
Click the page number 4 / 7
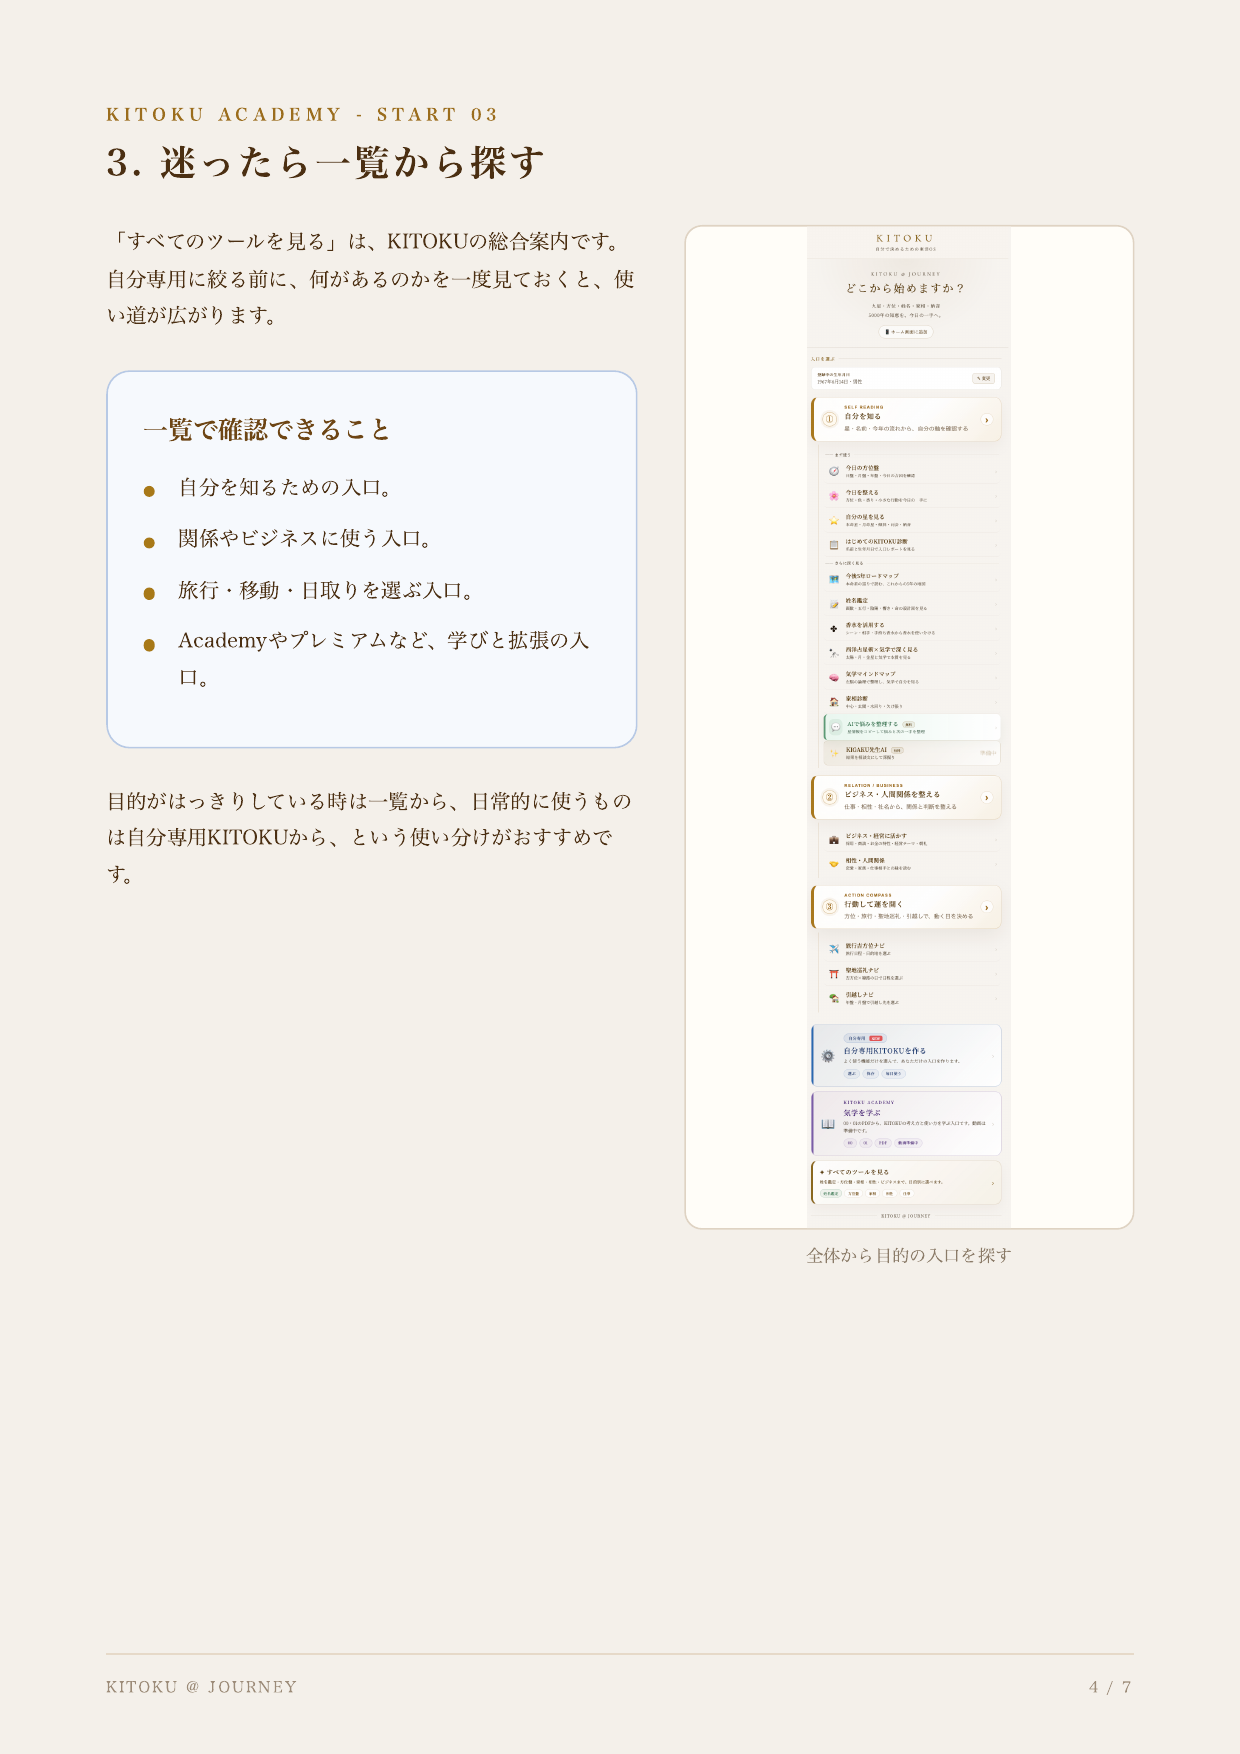click(x=1111, y=1687)
